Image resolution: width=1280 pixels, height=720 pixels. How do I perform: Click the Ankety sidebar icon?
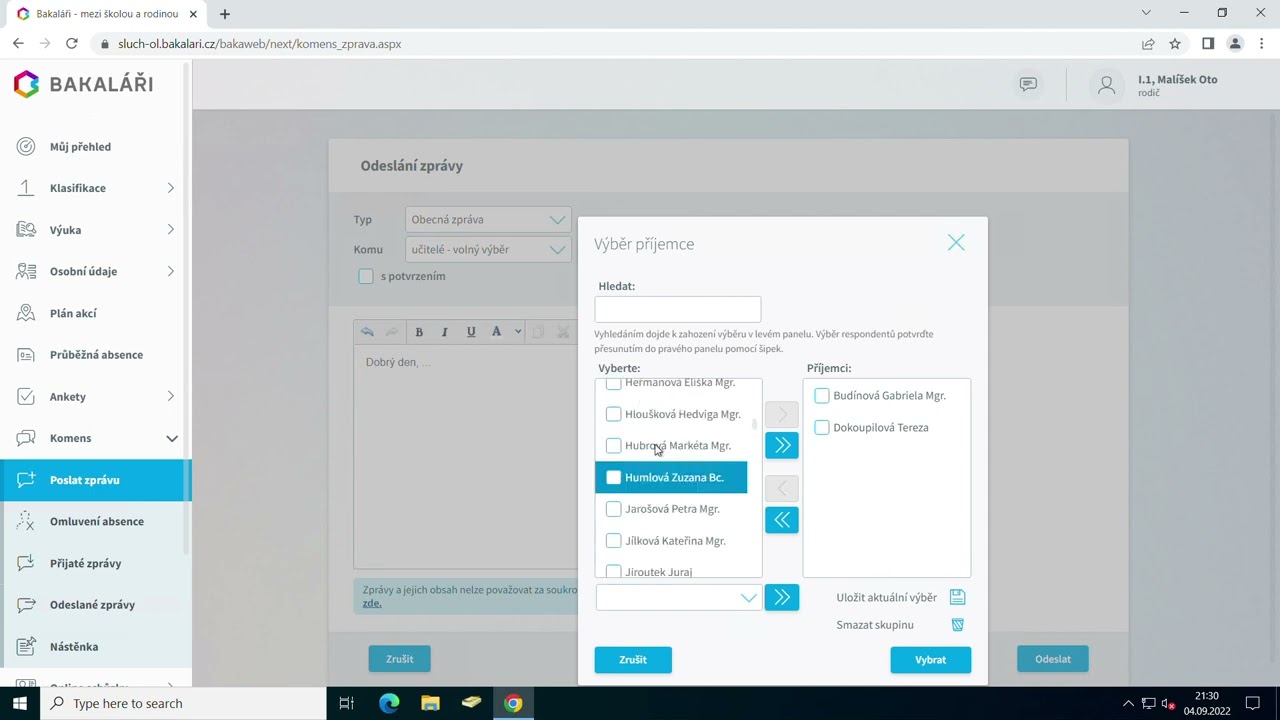tap(26, 397)
